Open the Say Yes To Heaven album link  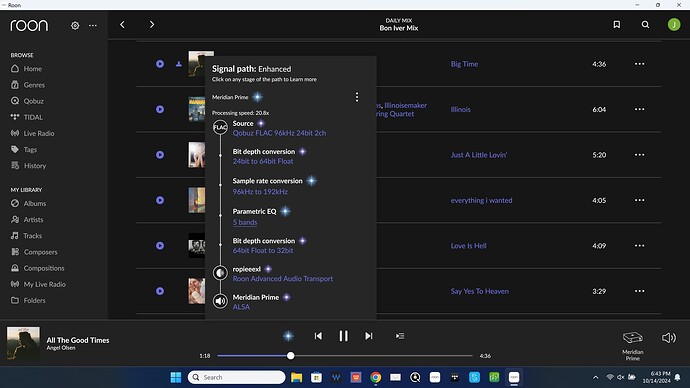pos(480,291)
